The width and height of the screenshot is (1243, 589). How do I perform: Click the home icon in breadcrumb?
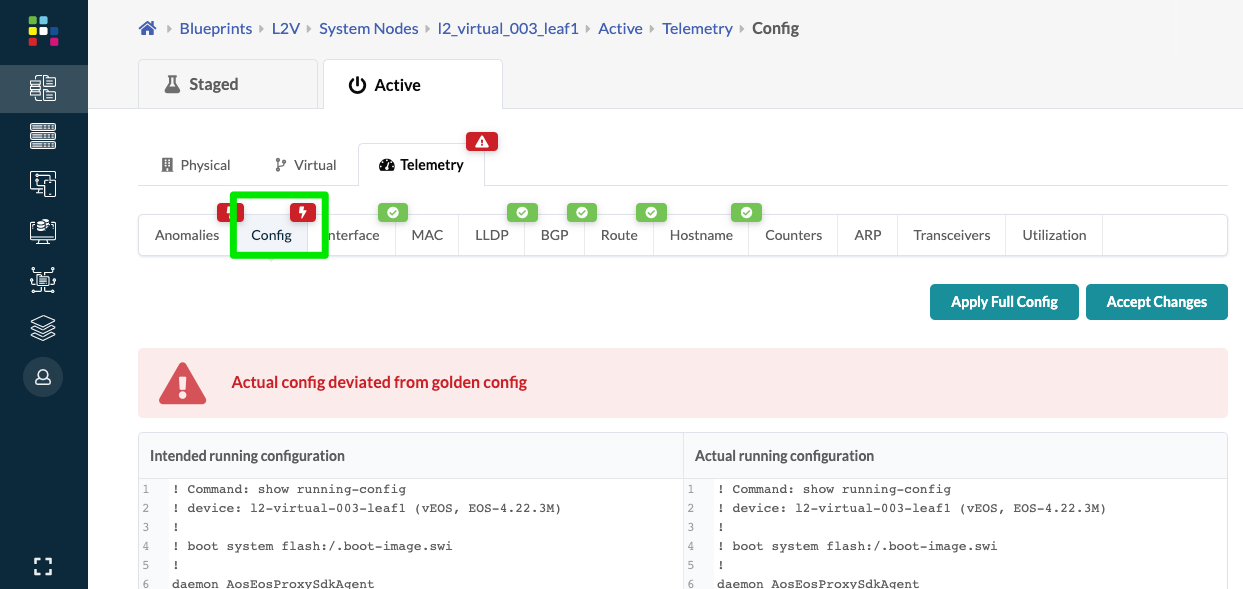pos(147,29)
